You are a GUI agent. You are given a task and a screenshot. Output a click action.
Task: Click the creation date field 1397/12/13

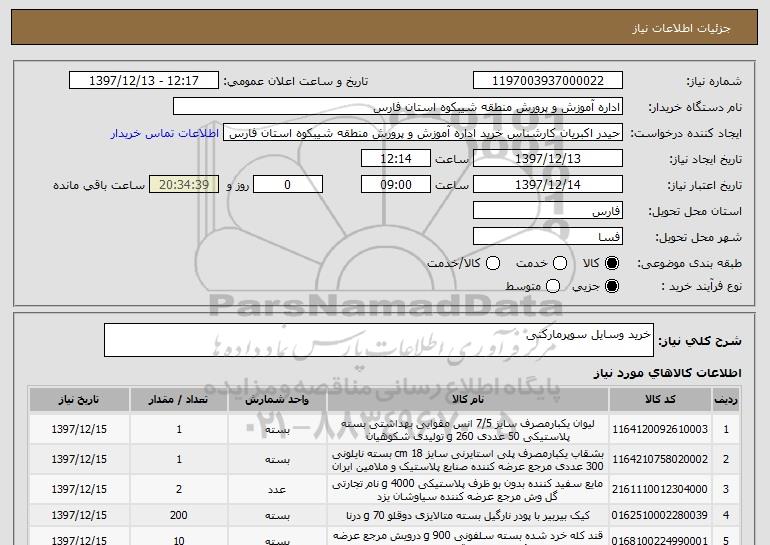click(x=548, y=159)
